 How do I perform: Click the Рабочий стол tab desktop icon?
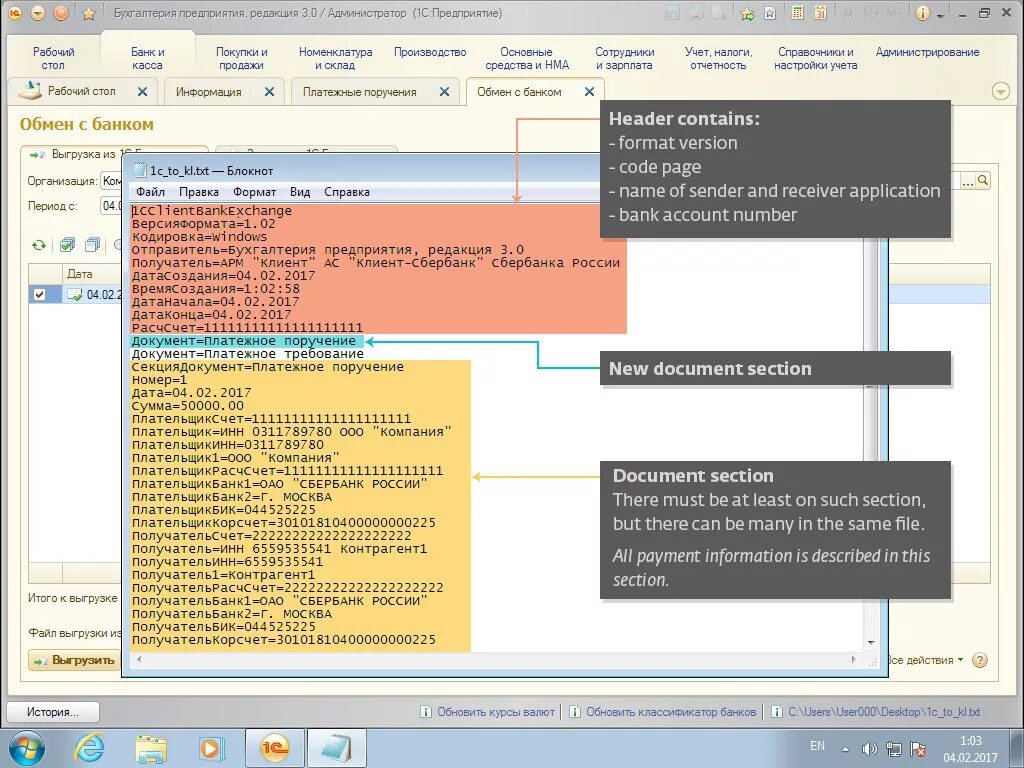coord(29,91)
